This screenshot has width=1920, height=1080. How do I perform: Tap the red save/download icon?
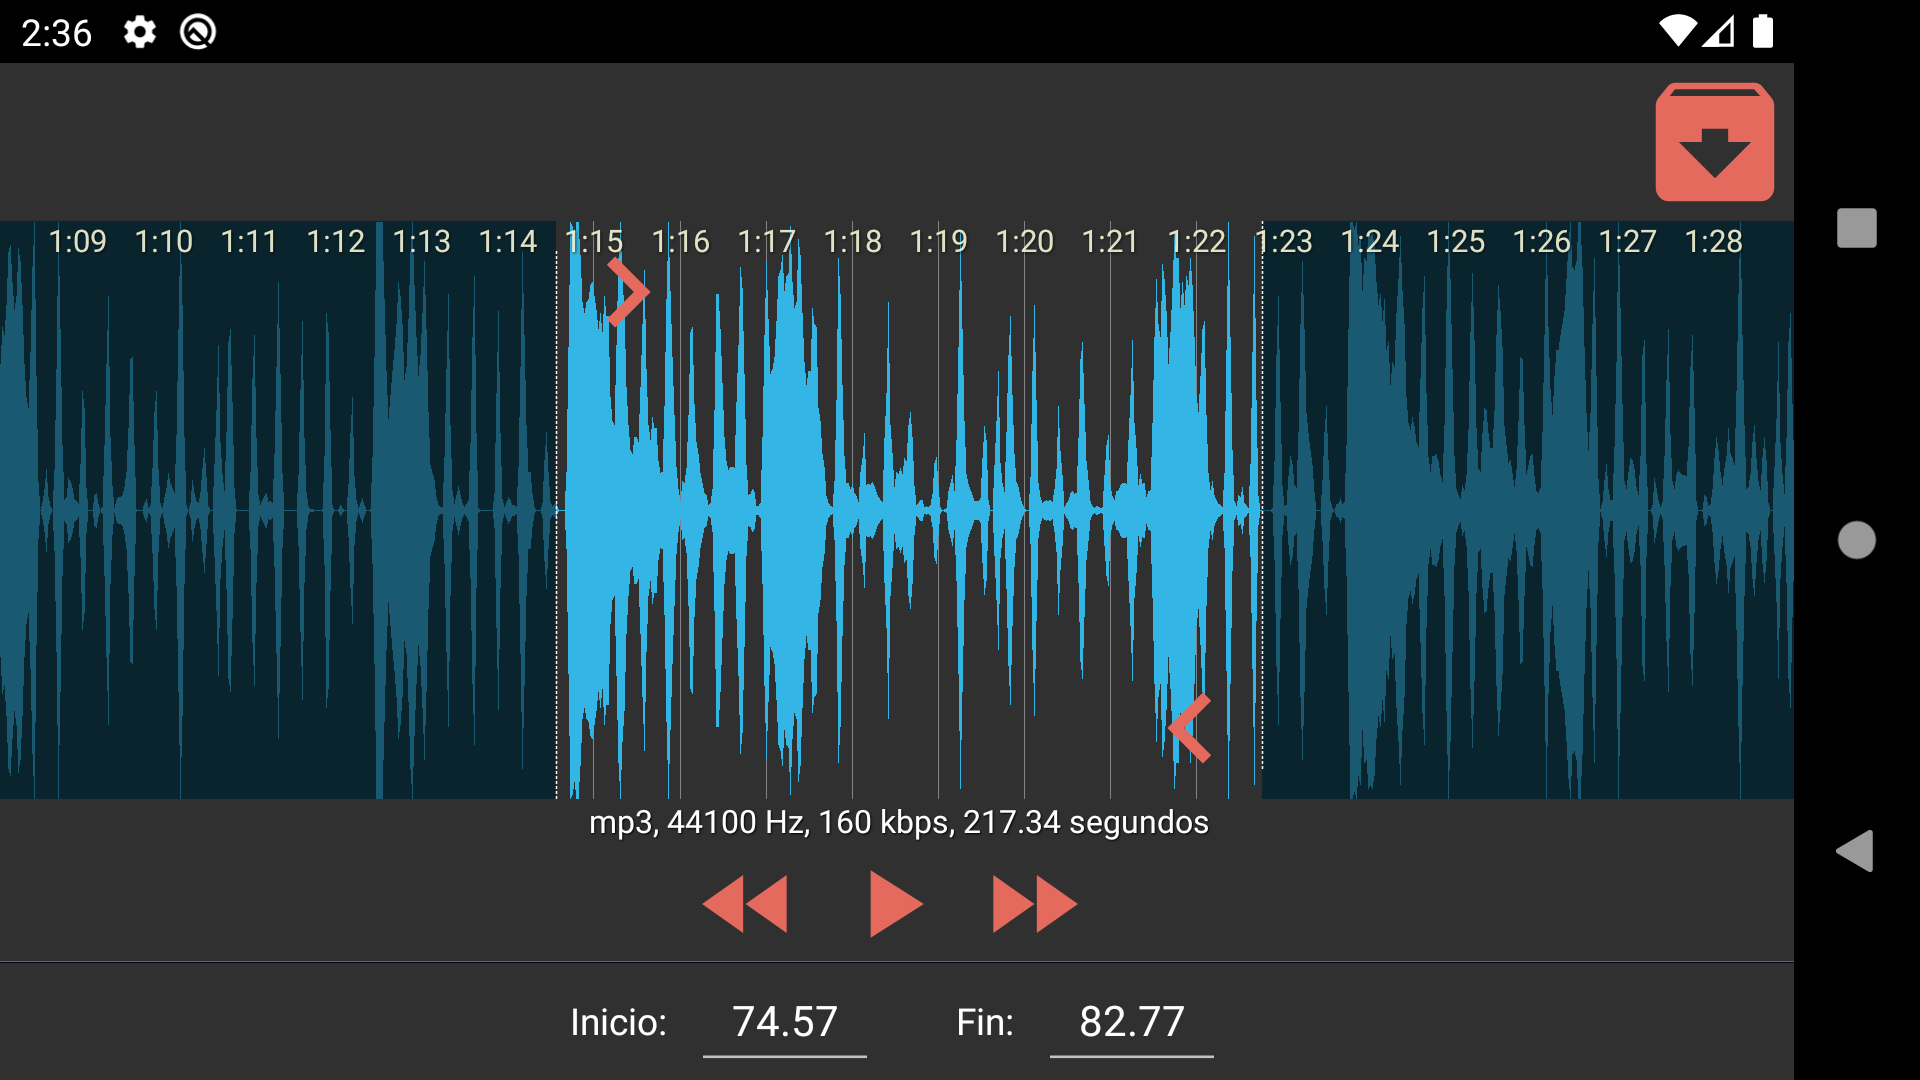pos(1714,142)
